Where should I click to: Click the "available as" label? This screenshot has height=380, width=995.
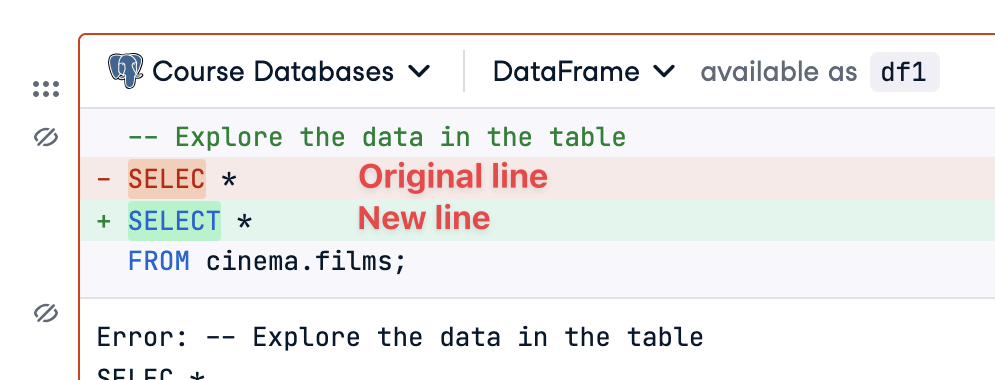(x=779, y=72)
